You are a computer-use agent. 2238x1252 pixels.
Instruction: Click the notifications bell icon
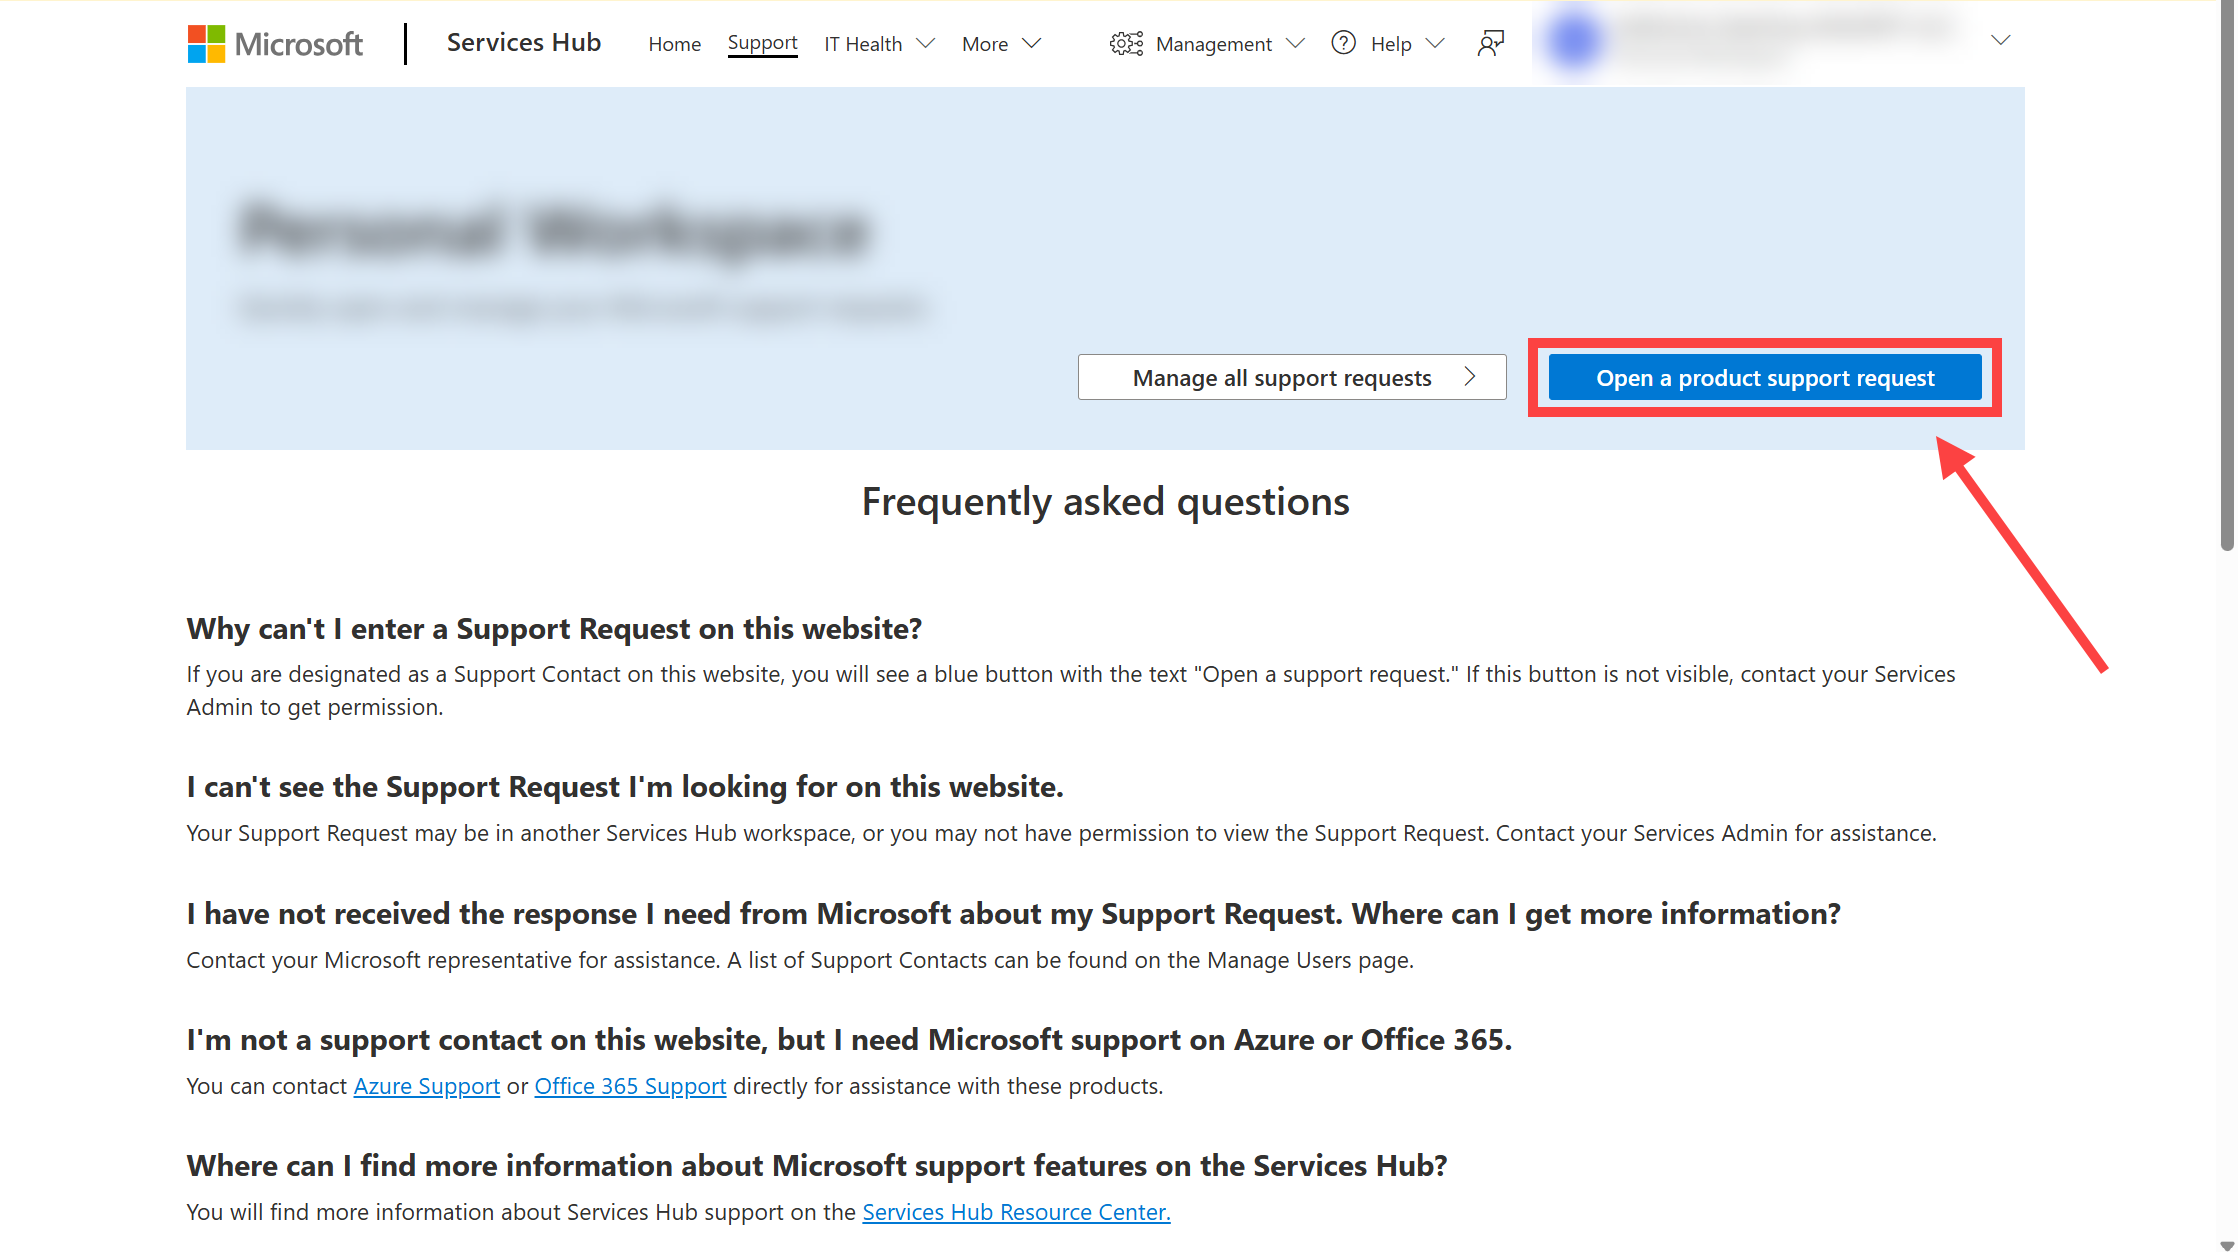pyautogui.click(x=1489, y=43)
